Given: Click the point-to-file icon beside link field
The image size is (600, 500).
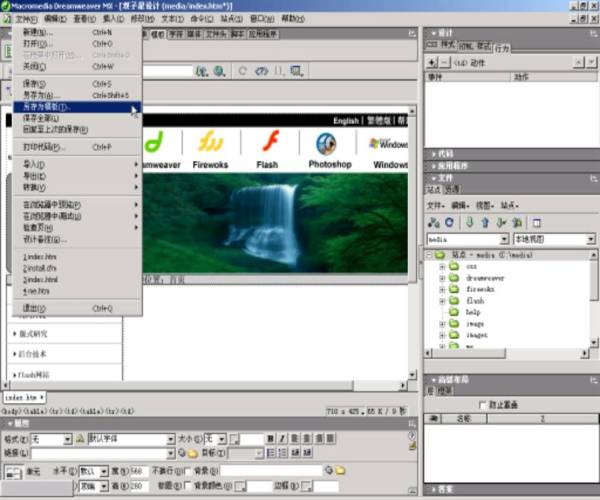Looking at the screenshot, I should 182,453.
